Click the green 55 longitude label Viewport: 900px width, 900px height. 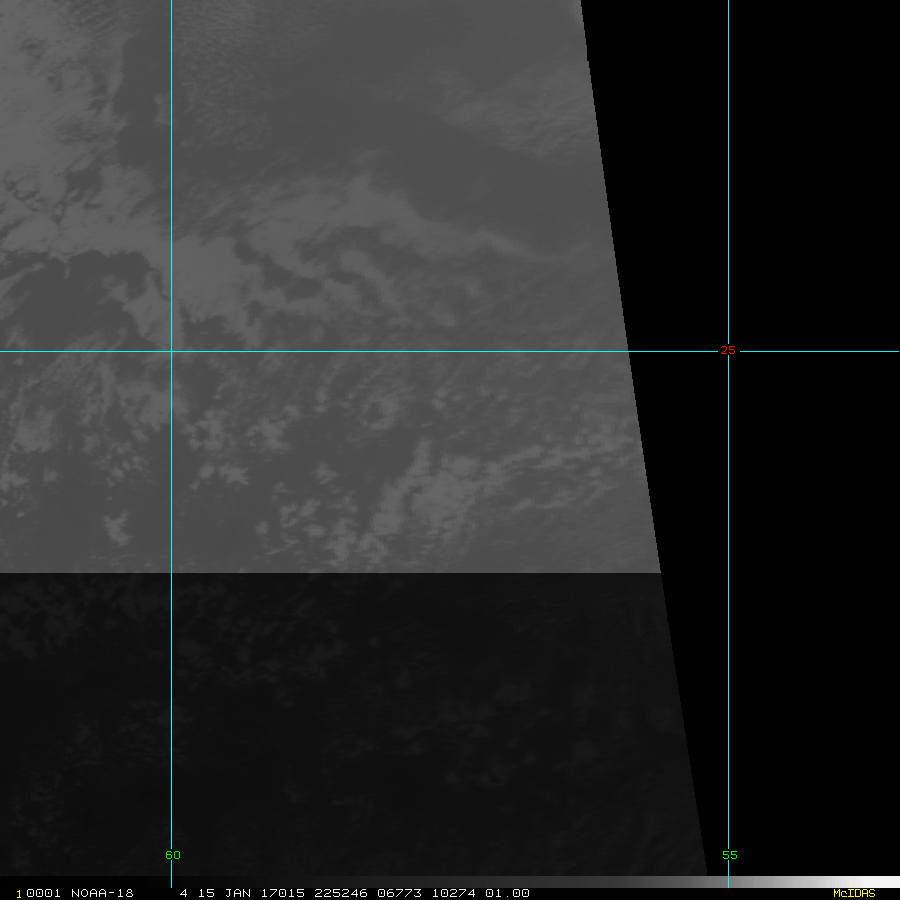(x=730, y=855)
